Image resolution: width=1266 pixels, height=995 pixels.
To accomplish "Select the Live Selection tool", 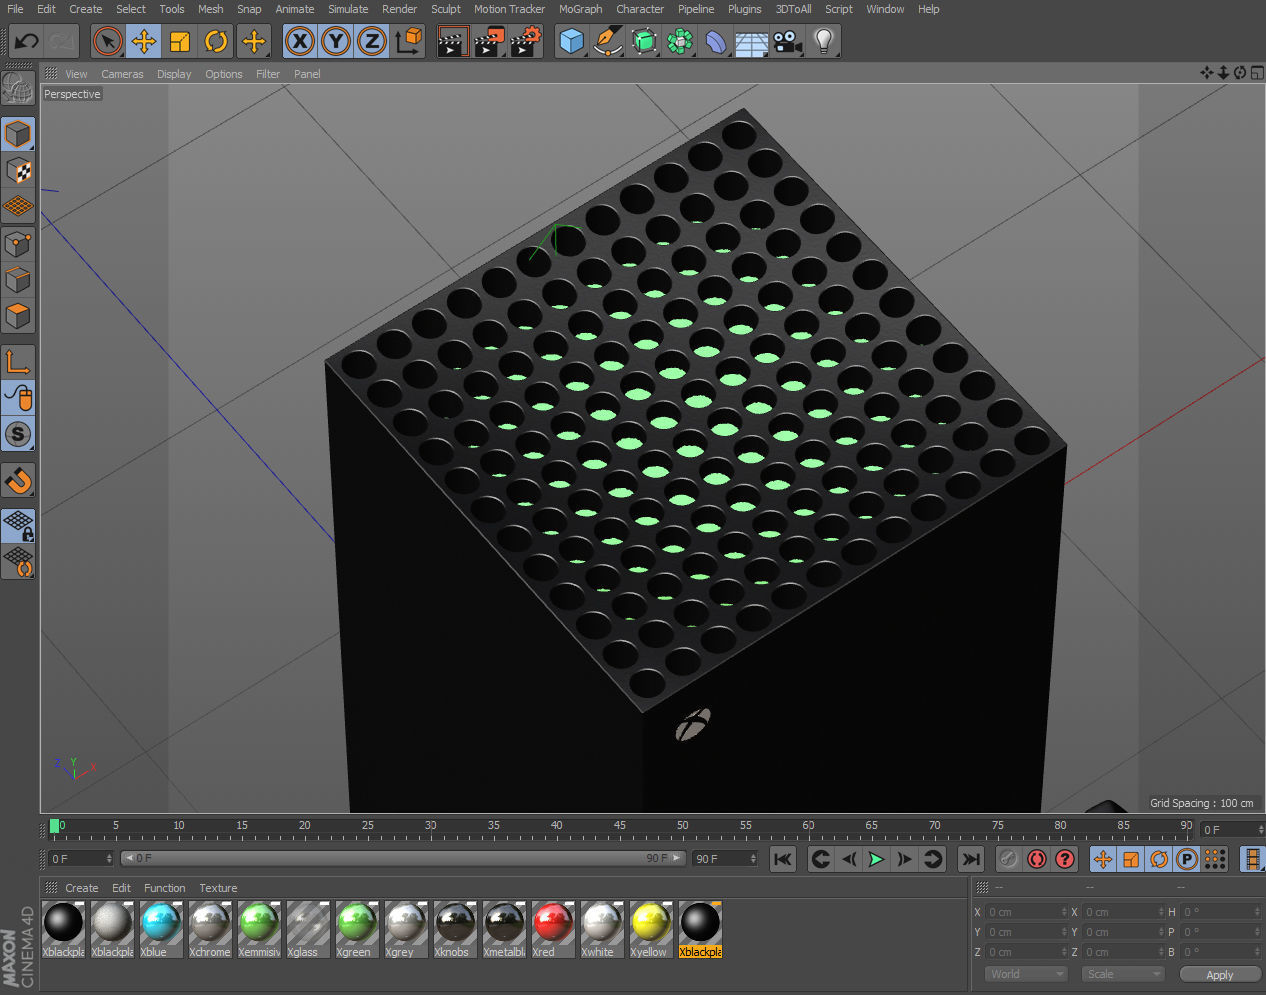I will [107, 42].
